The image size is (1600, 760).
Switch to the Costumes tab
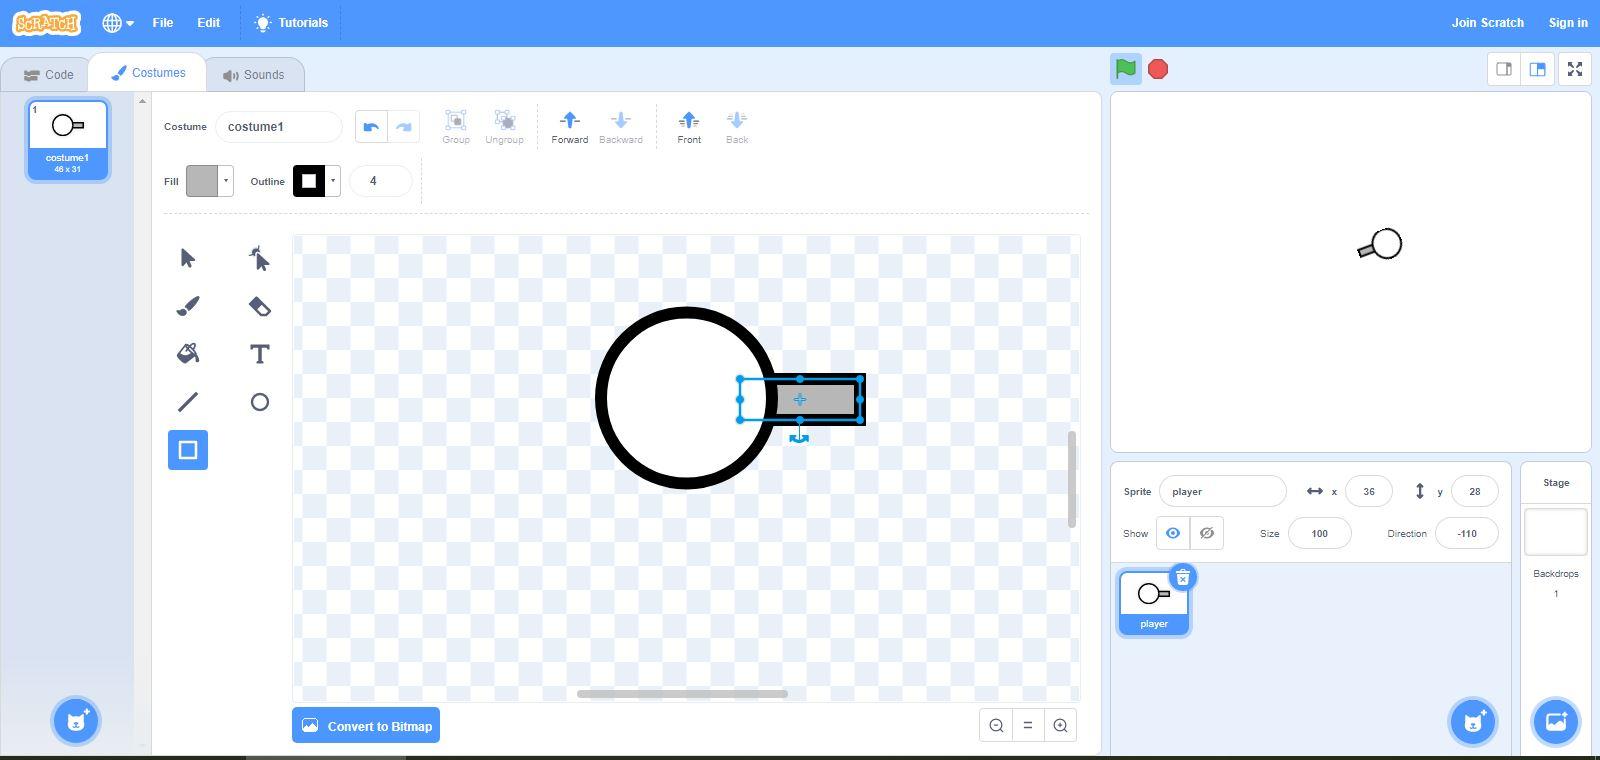pyautogui.click(x=148, y=73)
